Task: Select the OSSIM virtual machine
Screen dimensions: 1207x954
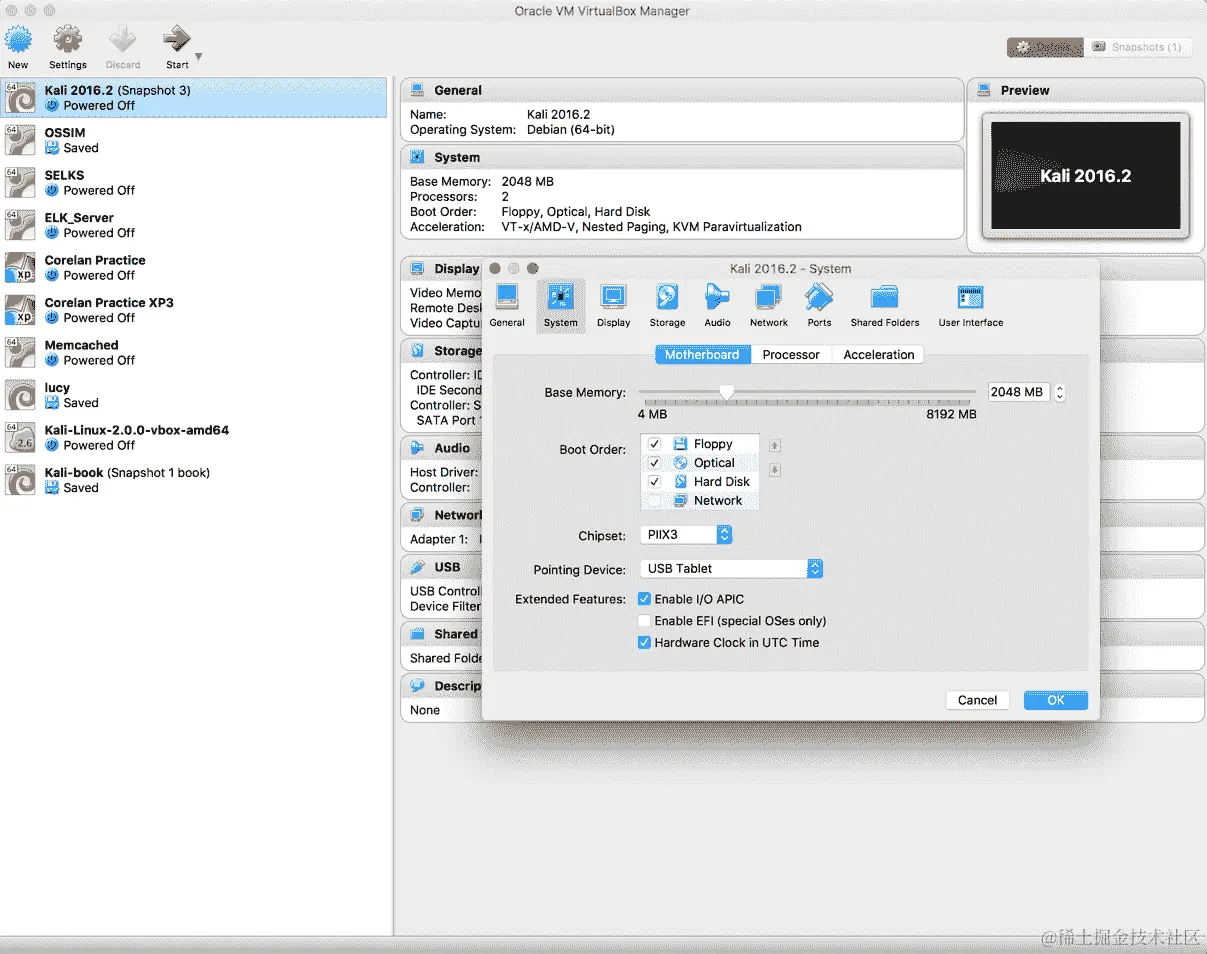Action: click(194, 140)
